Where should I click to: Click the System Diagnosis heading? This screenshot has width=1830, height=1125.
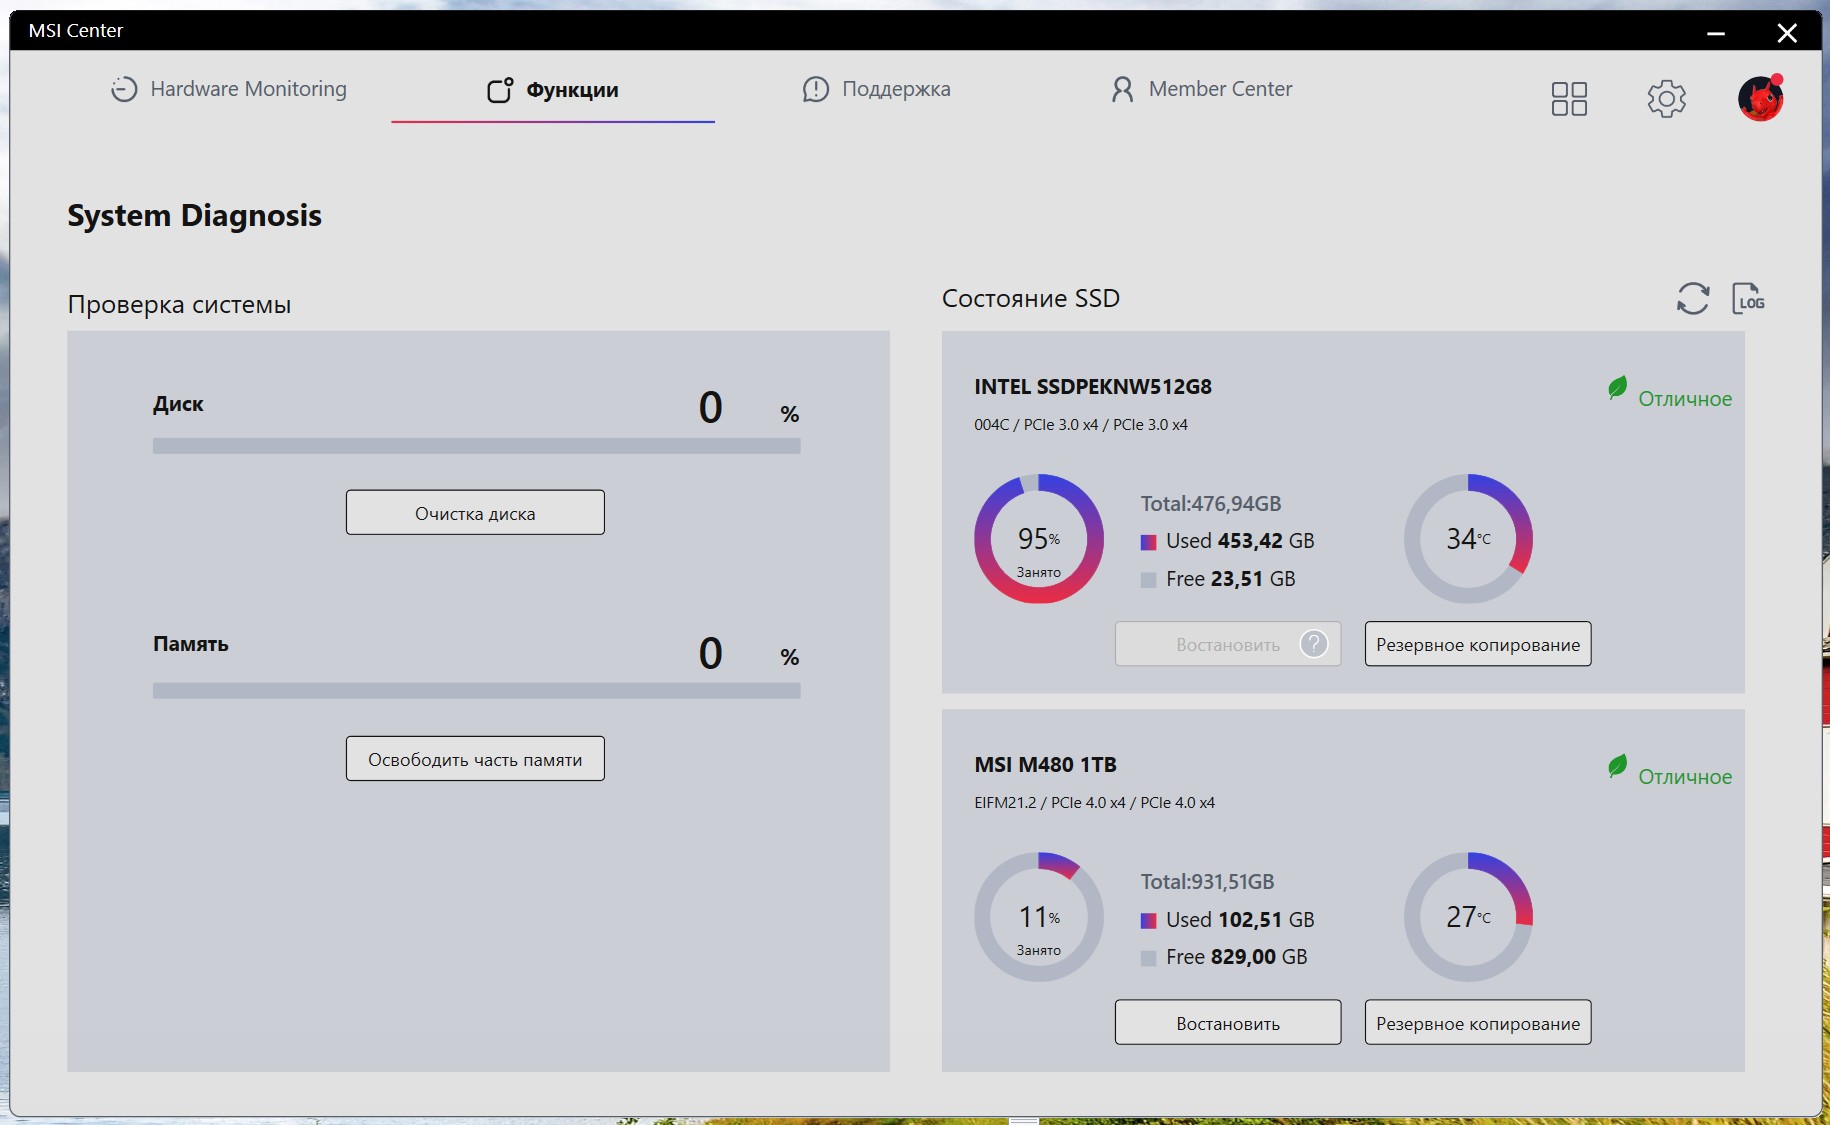tap(194, 215)
